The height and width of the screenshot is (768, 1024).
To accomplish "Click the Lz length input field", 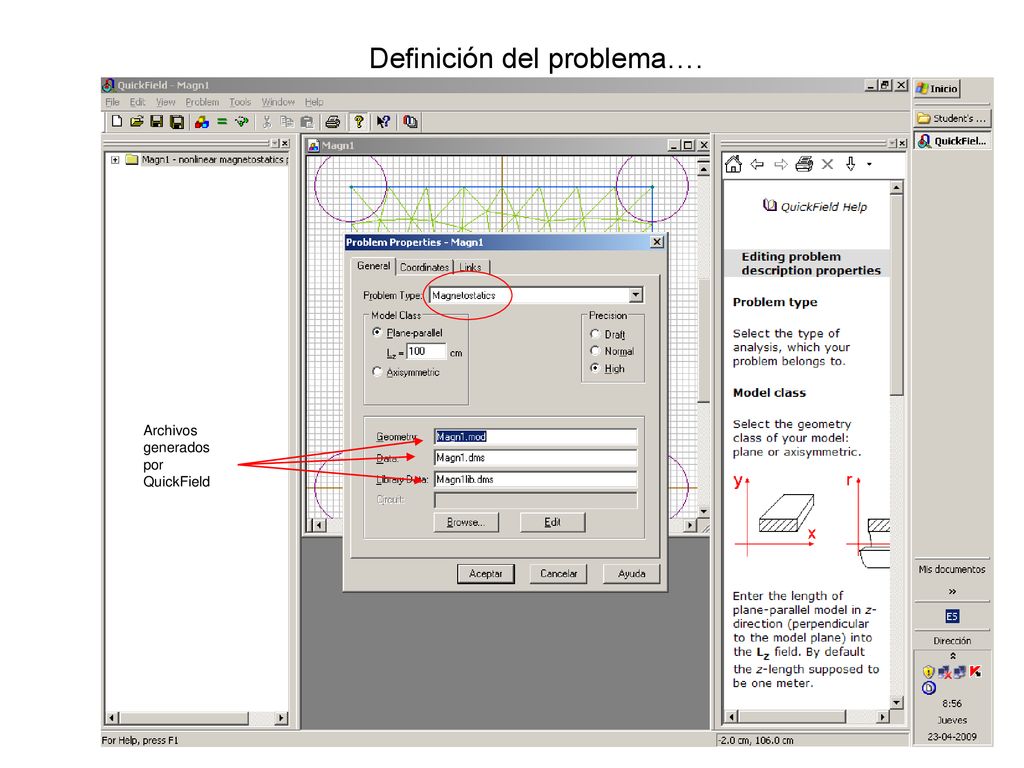I will tap(426, 351).
